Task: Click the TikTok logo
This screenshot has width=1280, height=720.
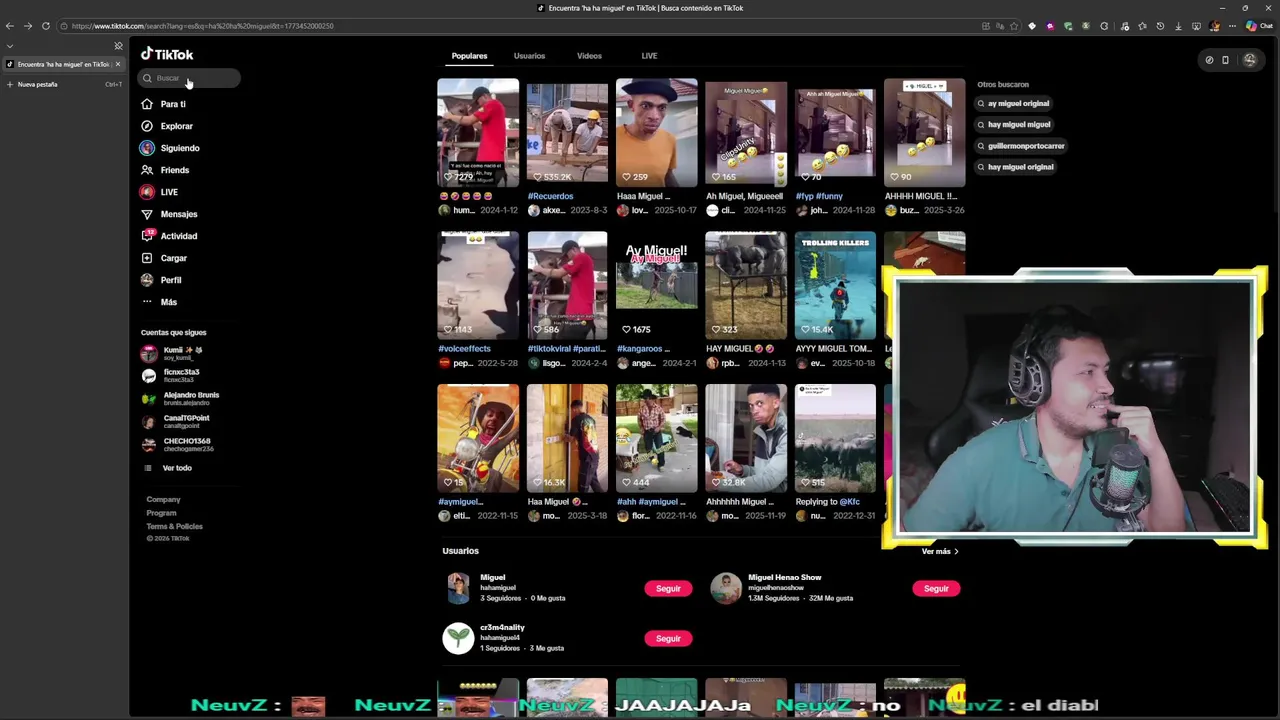Action: coord(167,54)
